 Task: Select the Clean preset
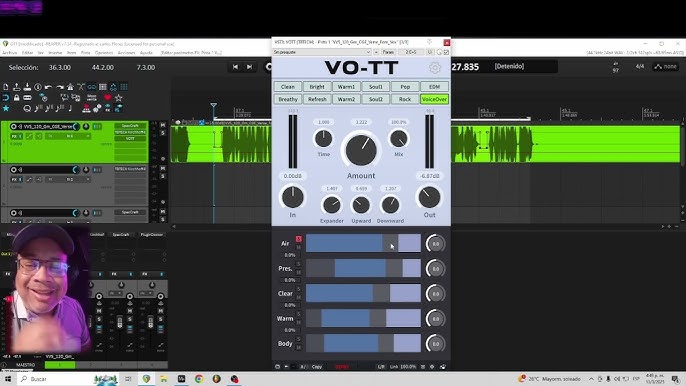[288, 87]
